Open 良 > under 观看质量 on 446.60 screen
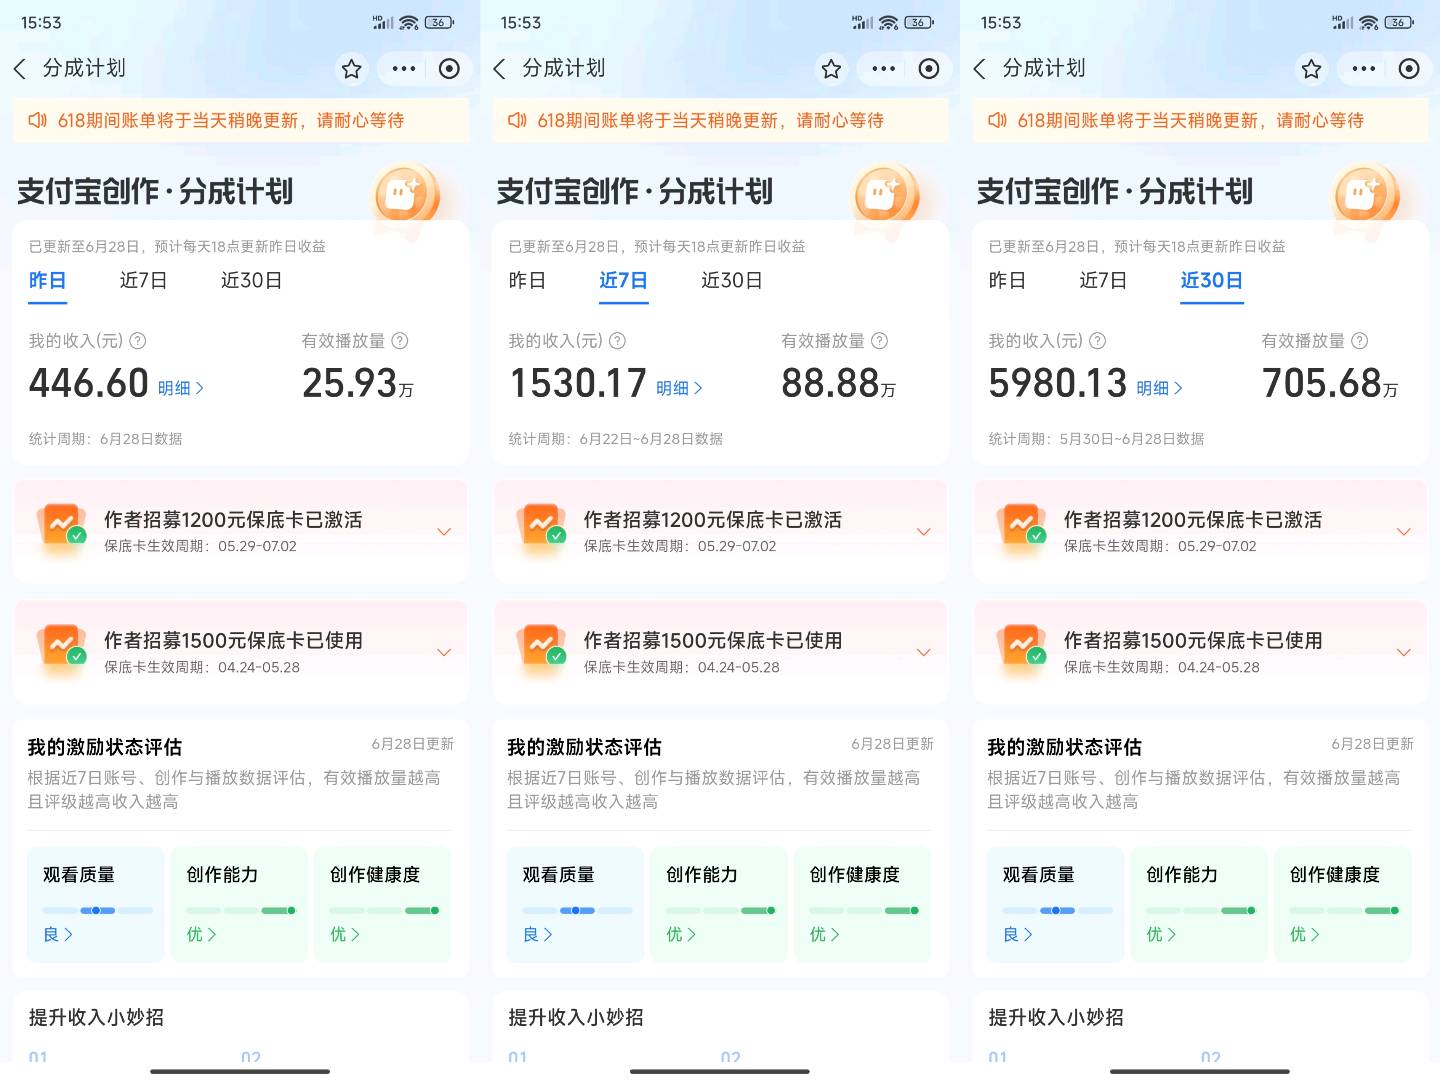Viewport: 1440px width, 1080px height. point(58,934)
